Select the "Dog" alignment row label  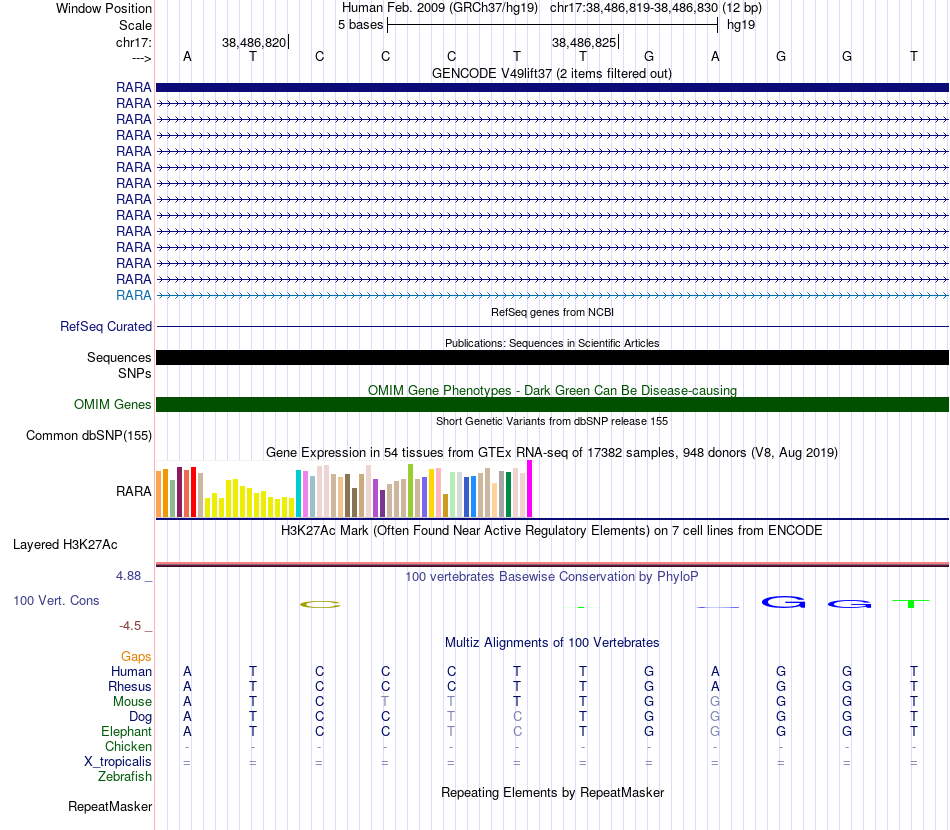pos(140,717)
